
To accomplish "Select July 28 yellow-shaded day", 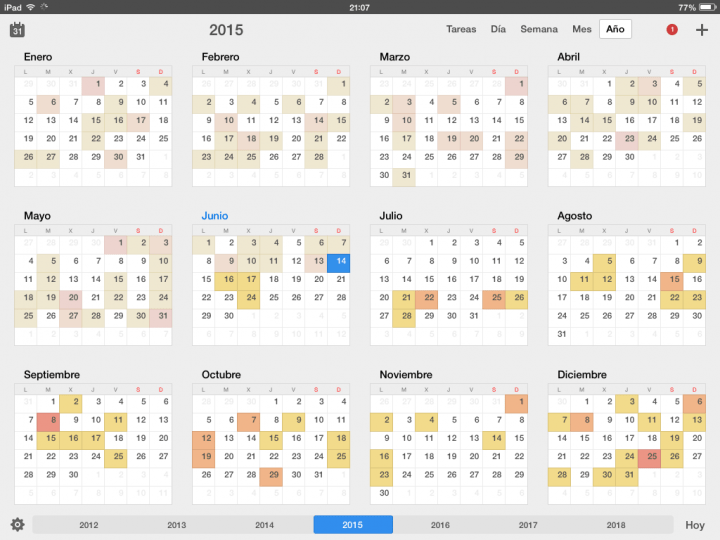I will 404,318.
